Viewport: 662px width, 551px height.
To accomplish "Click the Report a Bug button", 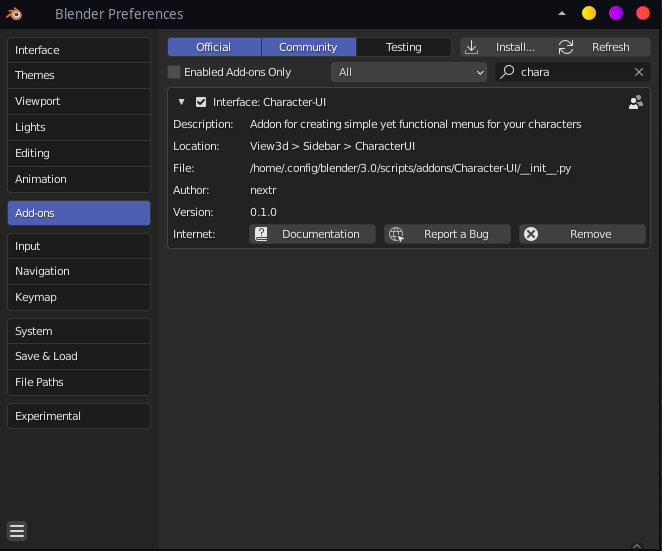I will (x=448, y=234).
